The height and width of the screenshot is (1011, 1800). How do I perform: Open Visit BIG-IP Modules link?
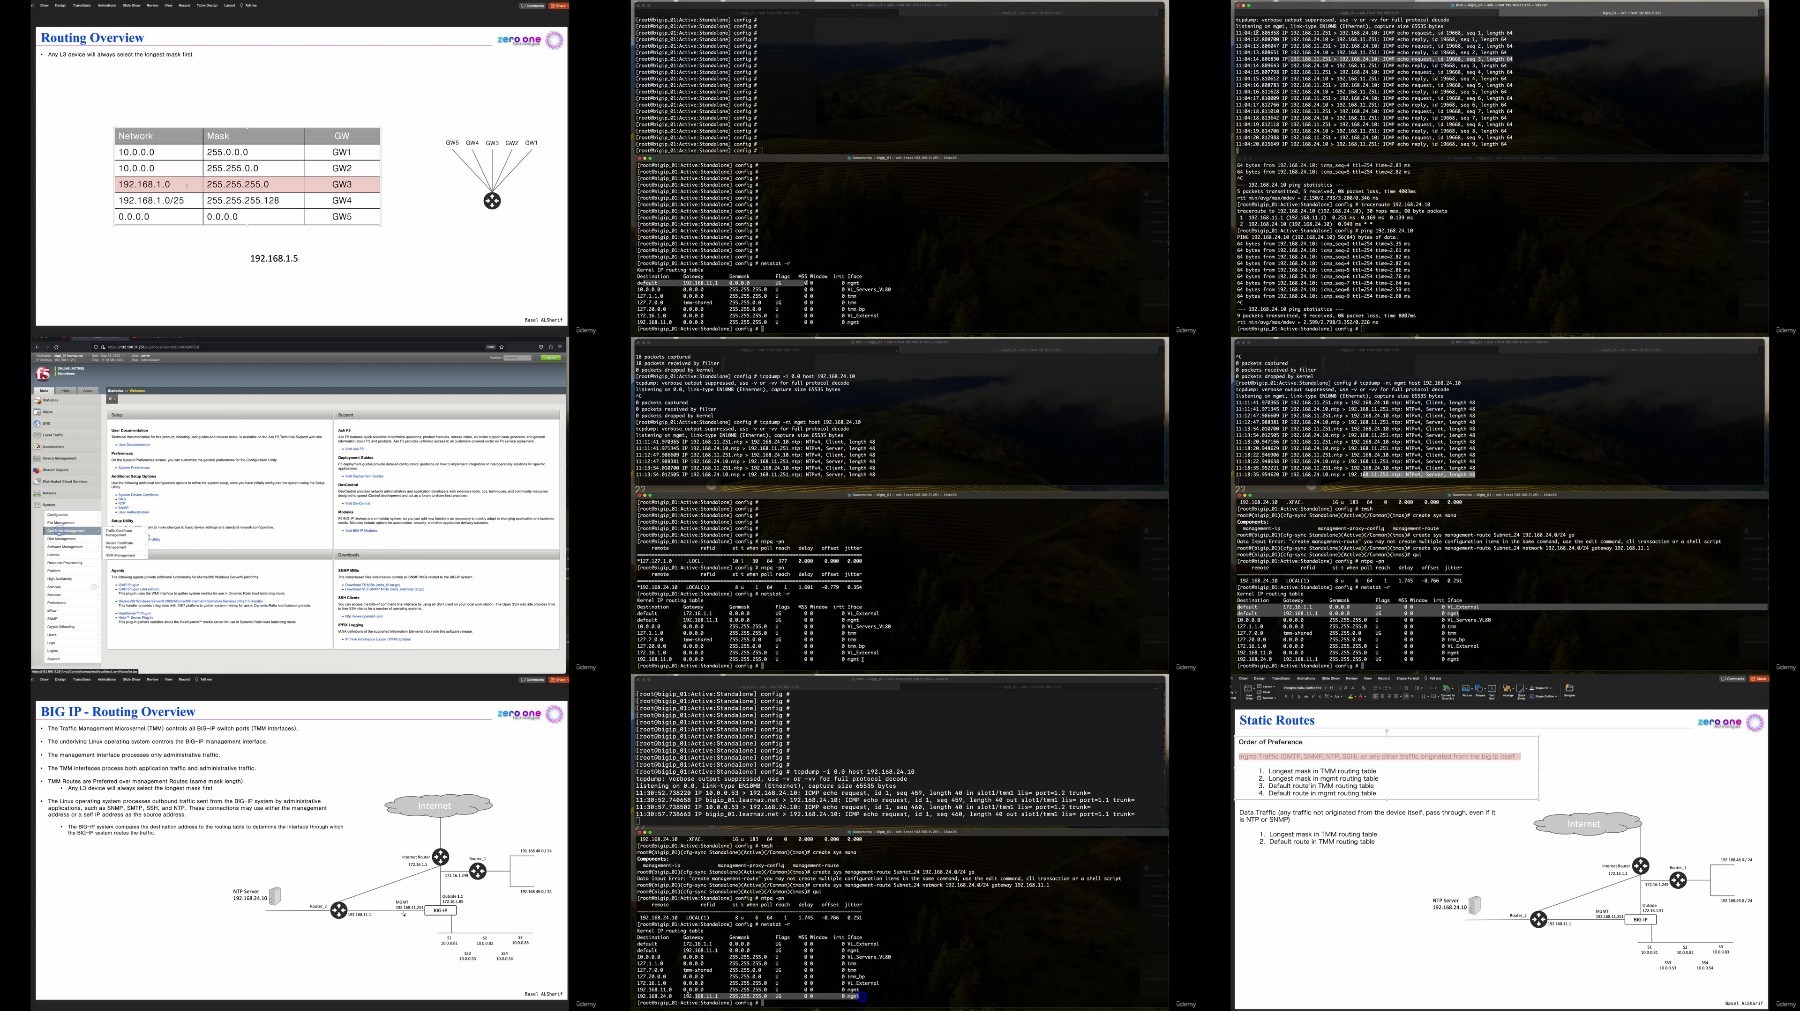pyautogui.click(x=361, y=531)
